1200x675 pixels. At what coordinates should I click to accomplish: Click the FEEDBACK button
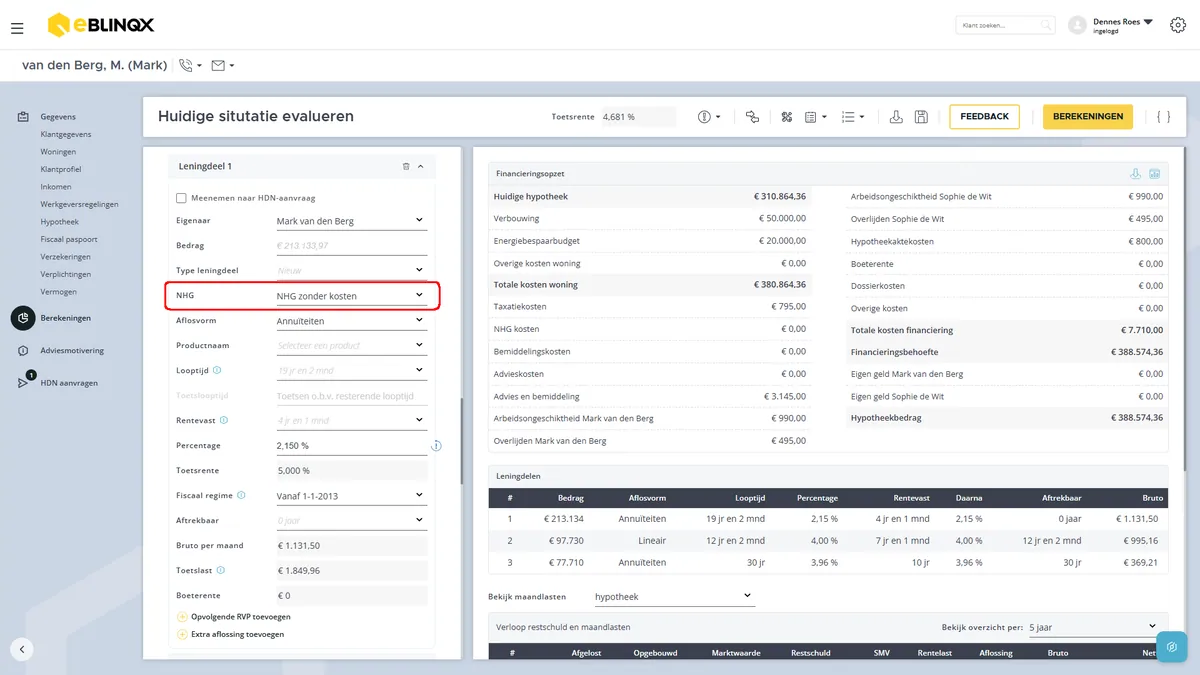click(985, 117)
